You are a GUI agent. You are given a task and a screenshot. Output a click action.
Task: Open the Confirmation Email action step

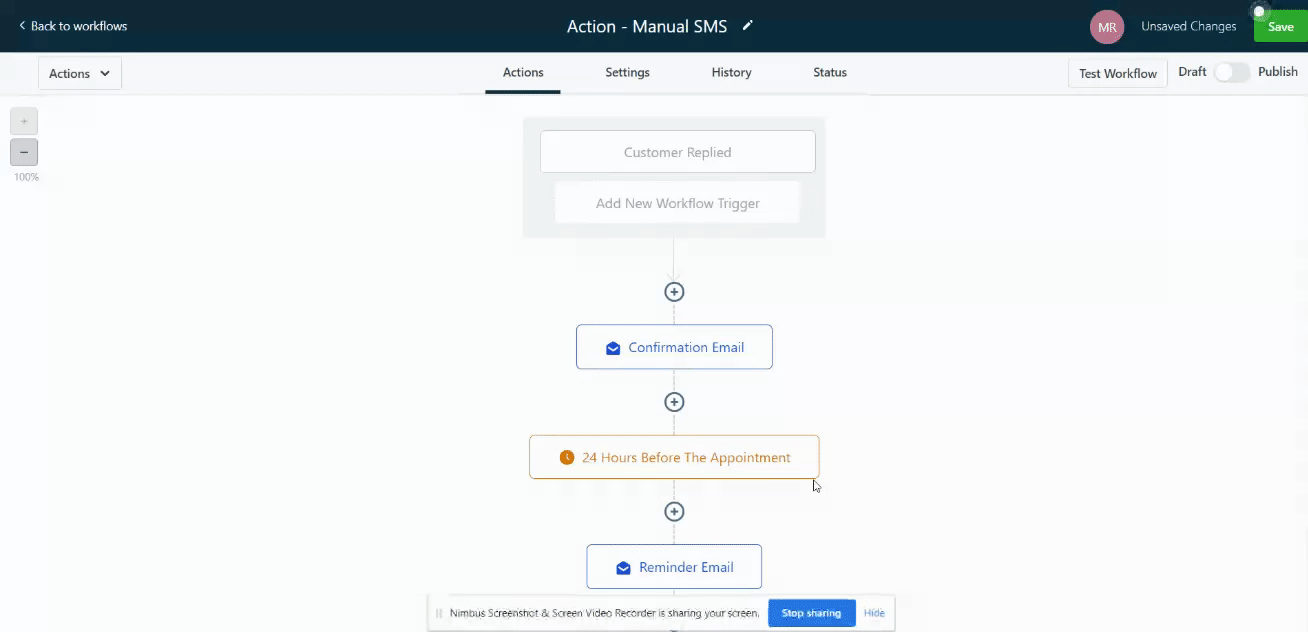(674, 347)
